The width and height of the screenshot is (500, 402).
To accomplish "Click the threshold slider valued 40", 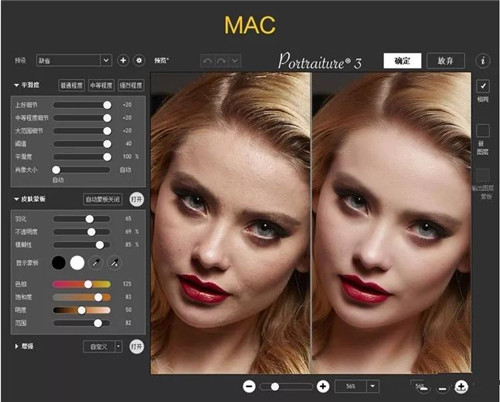I will point(82,144).
